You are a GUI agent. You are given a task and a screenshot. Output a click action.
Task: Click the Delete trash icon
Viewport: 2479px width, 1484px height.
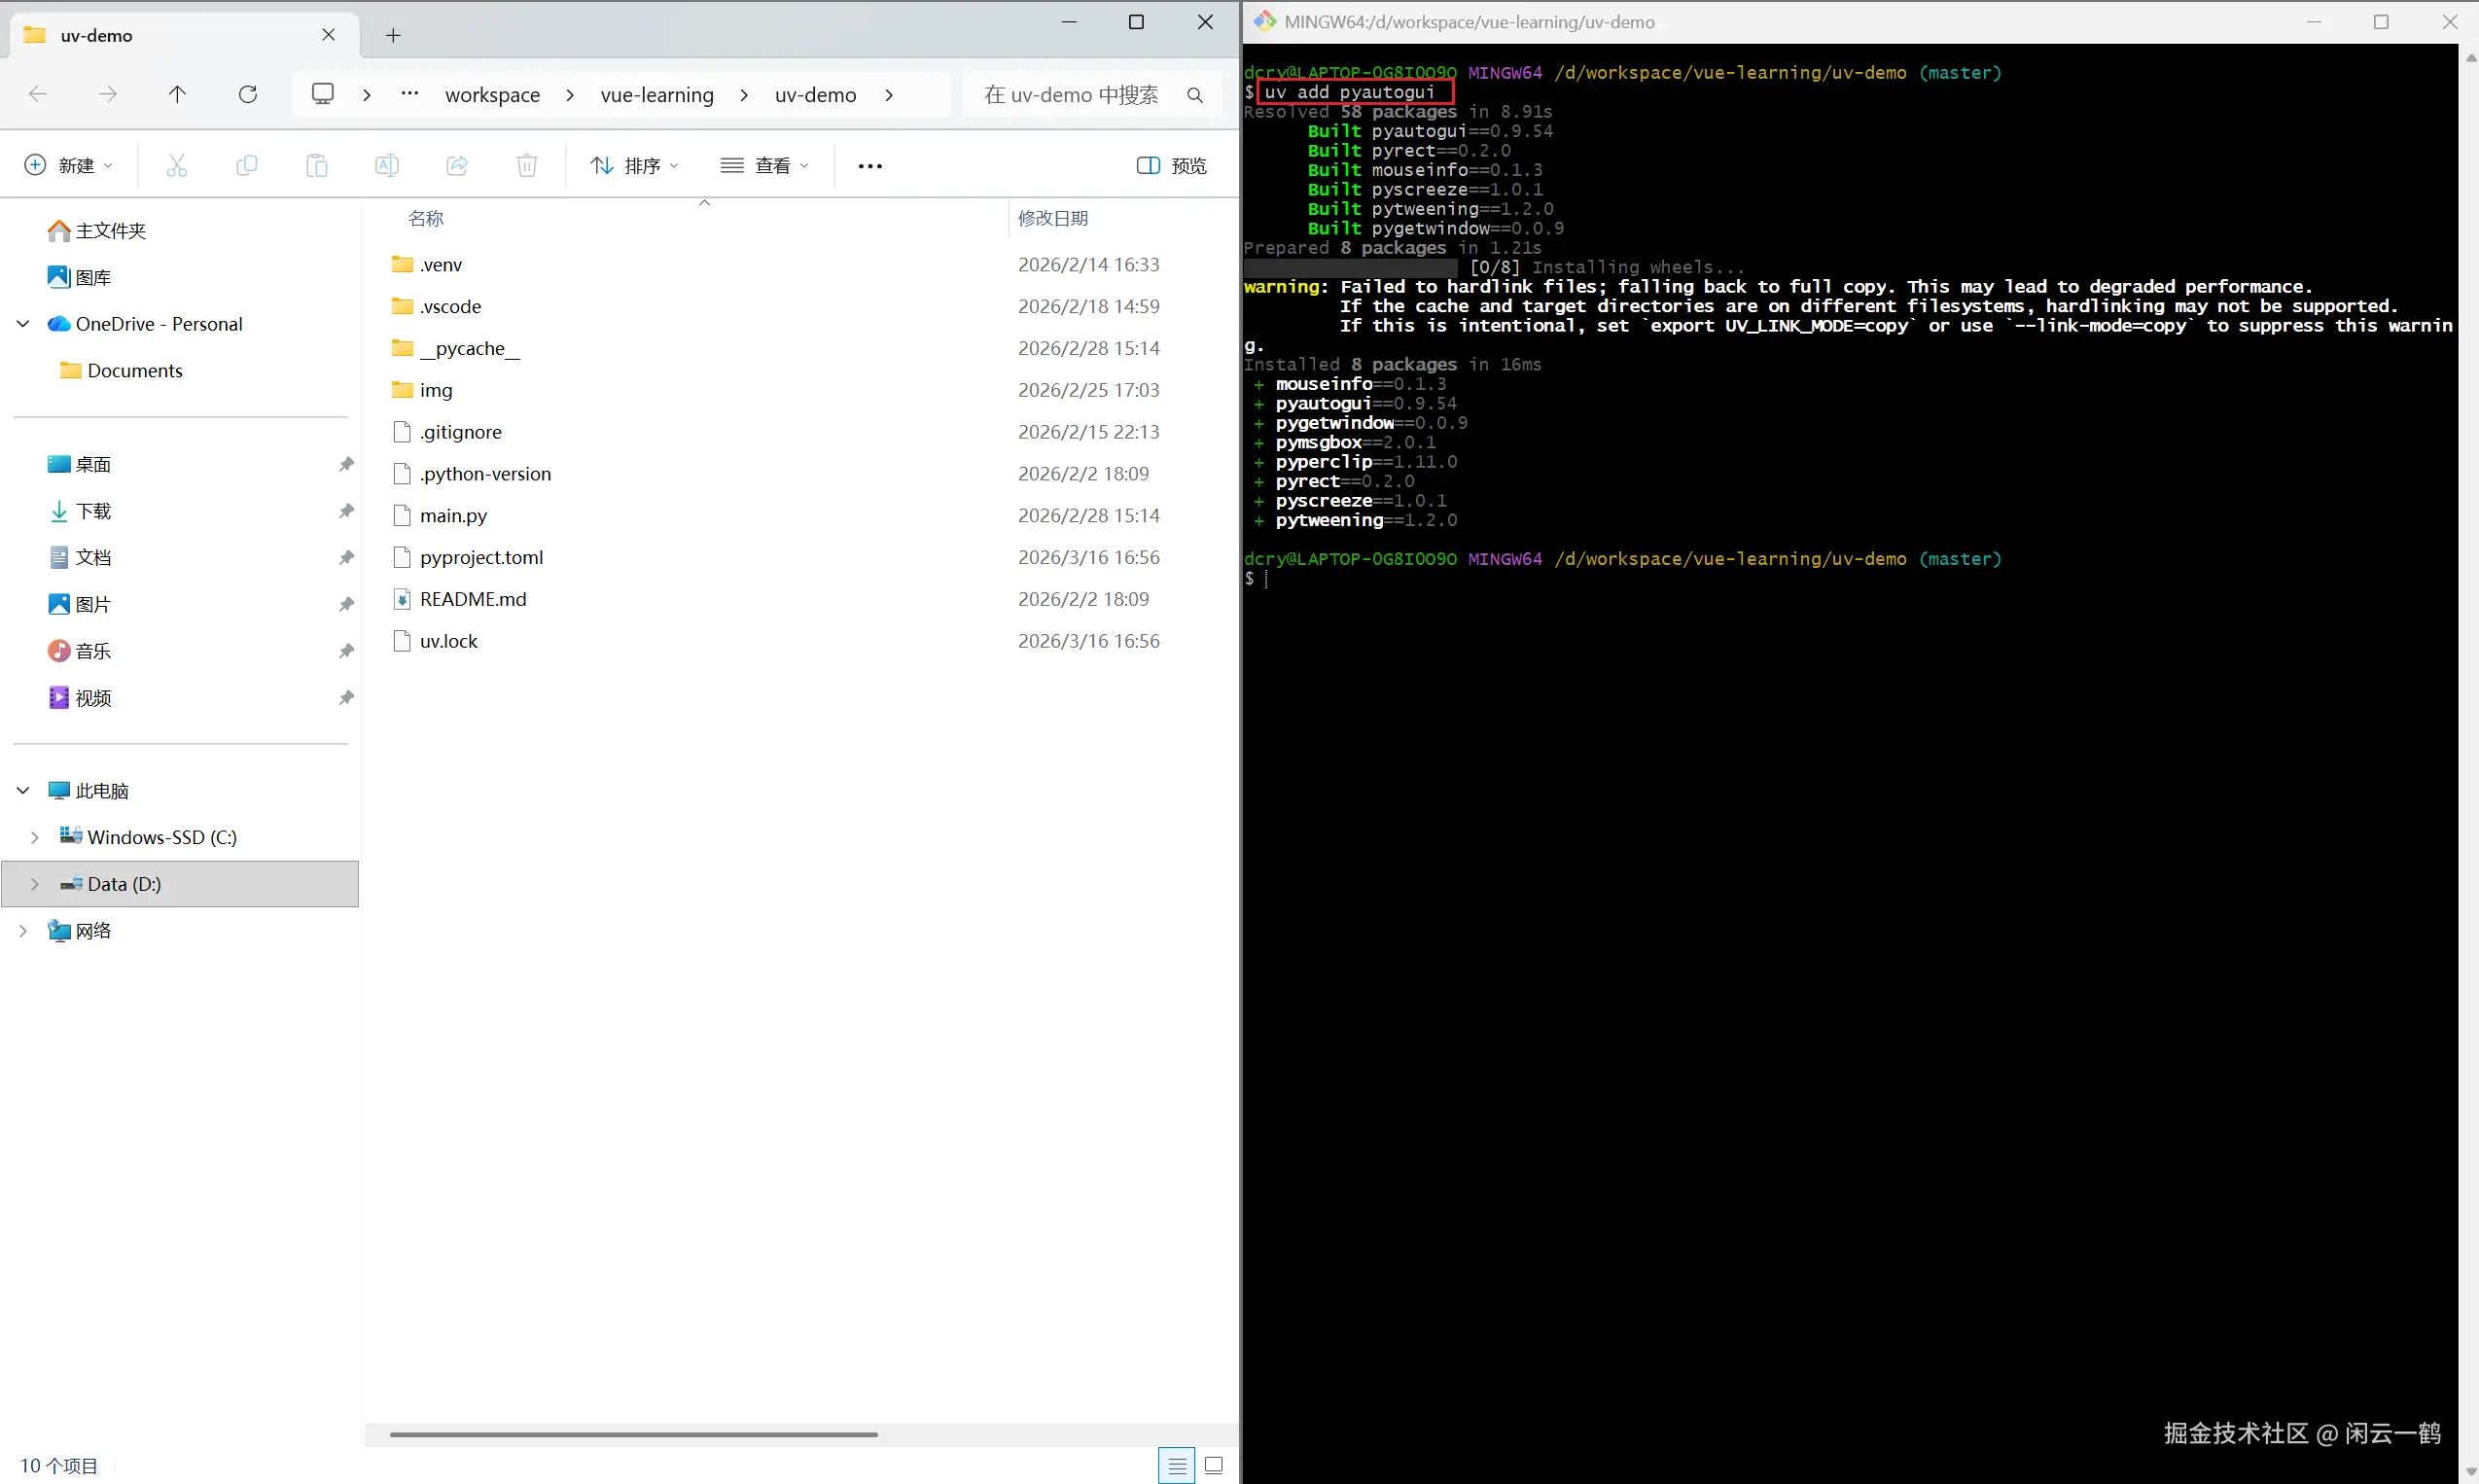pos(527,165)
